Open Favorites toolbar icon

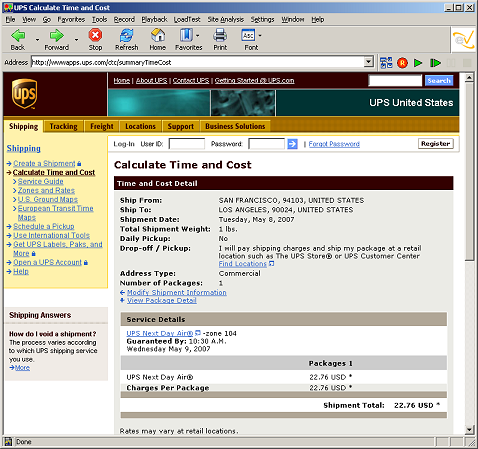point(186,35)
